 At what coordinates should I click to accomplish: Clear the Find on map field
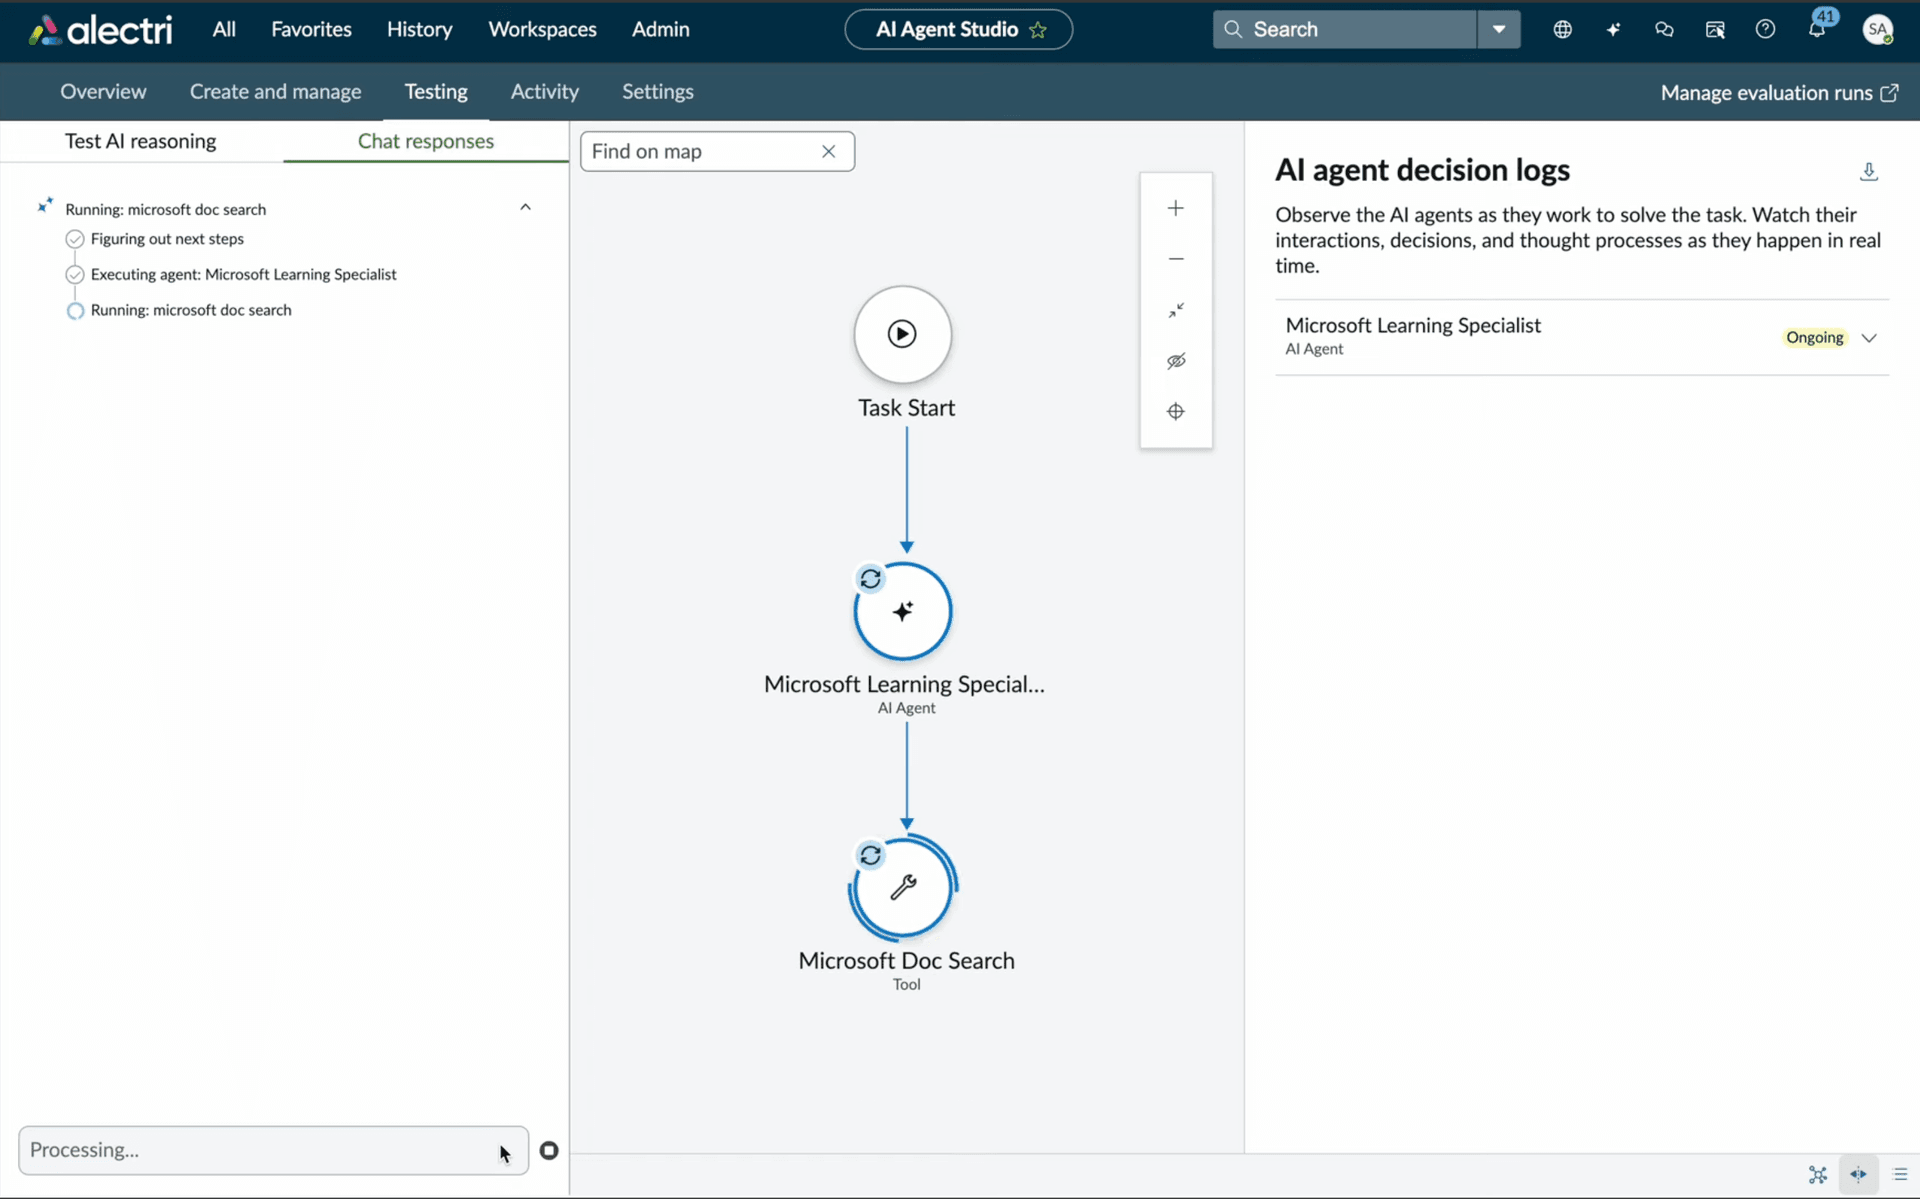(829, 151)
